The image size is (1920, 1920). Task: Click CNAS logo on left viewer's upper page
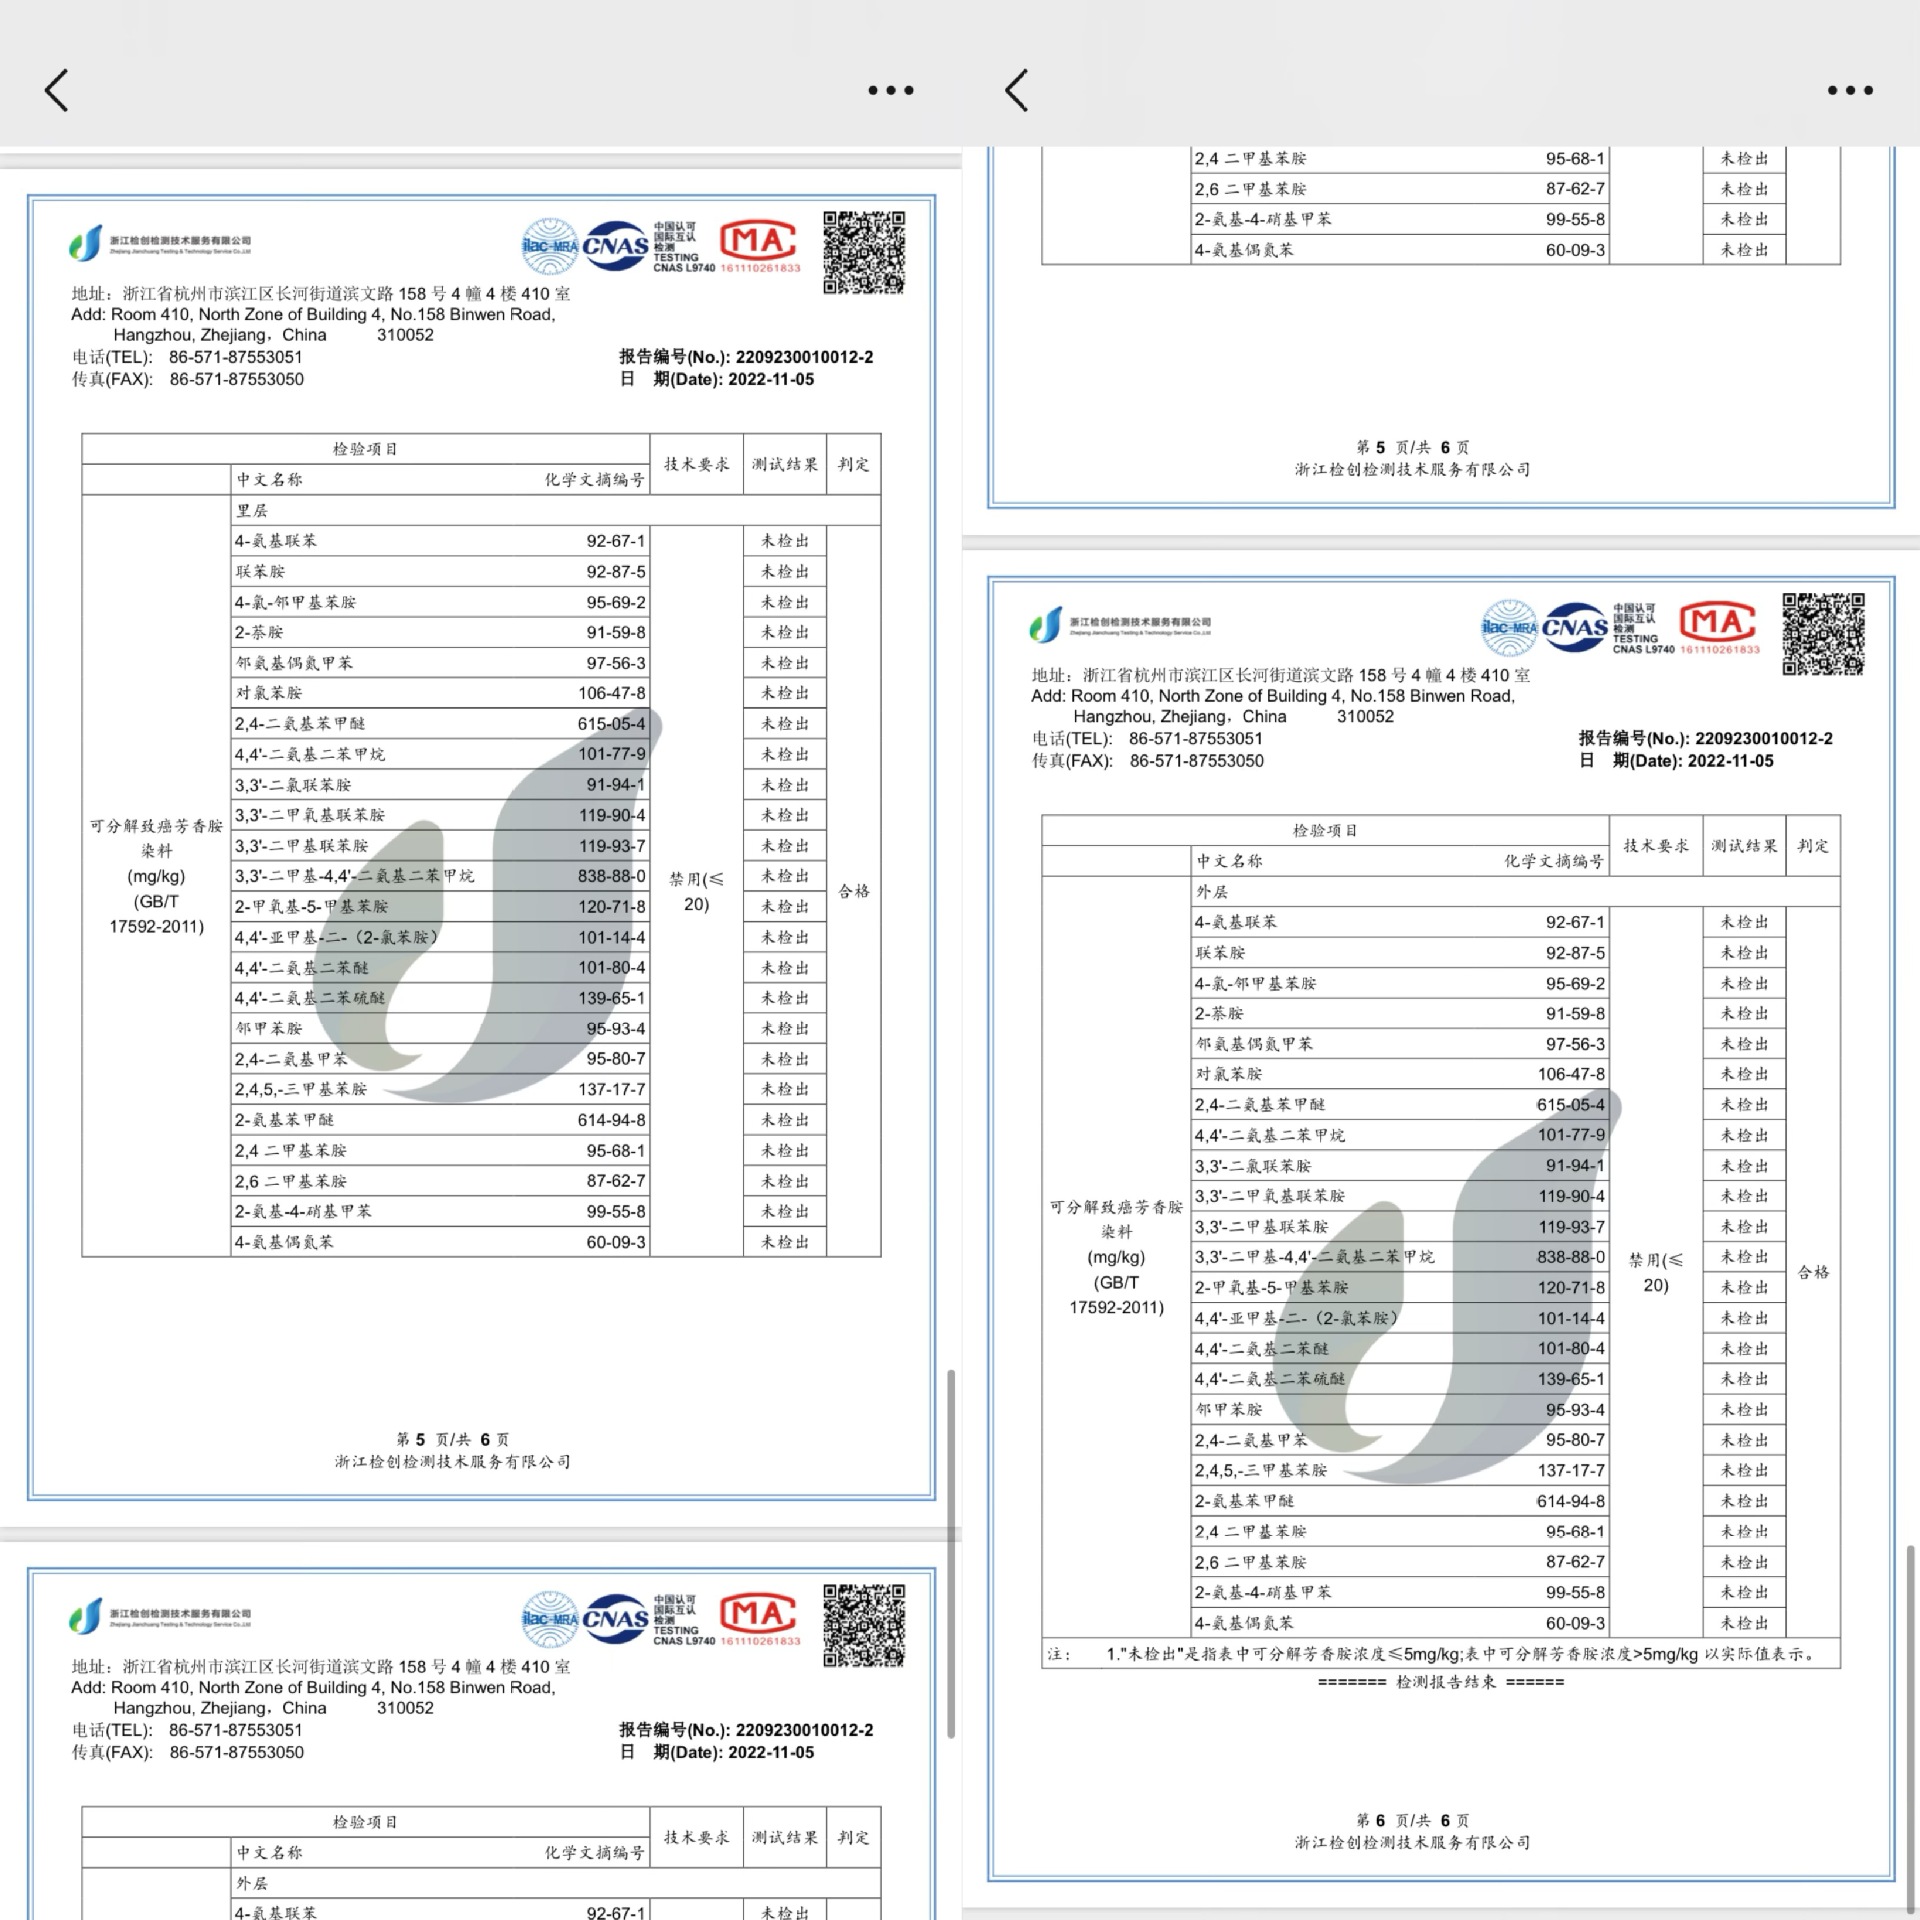pyautogui.click(x=615, y=246)
